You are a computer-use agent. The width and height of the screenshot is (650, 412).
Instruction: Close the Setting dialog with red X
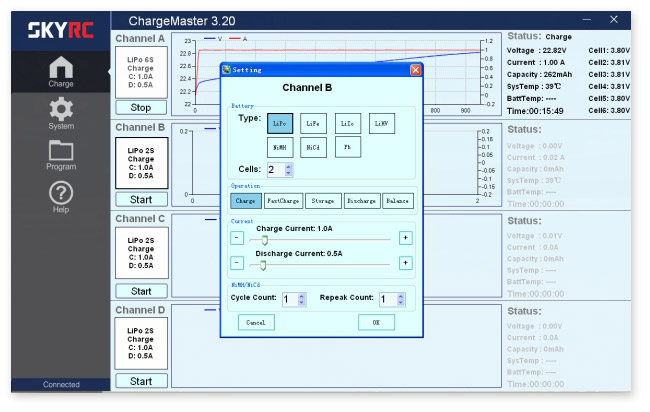pos(415,70)
